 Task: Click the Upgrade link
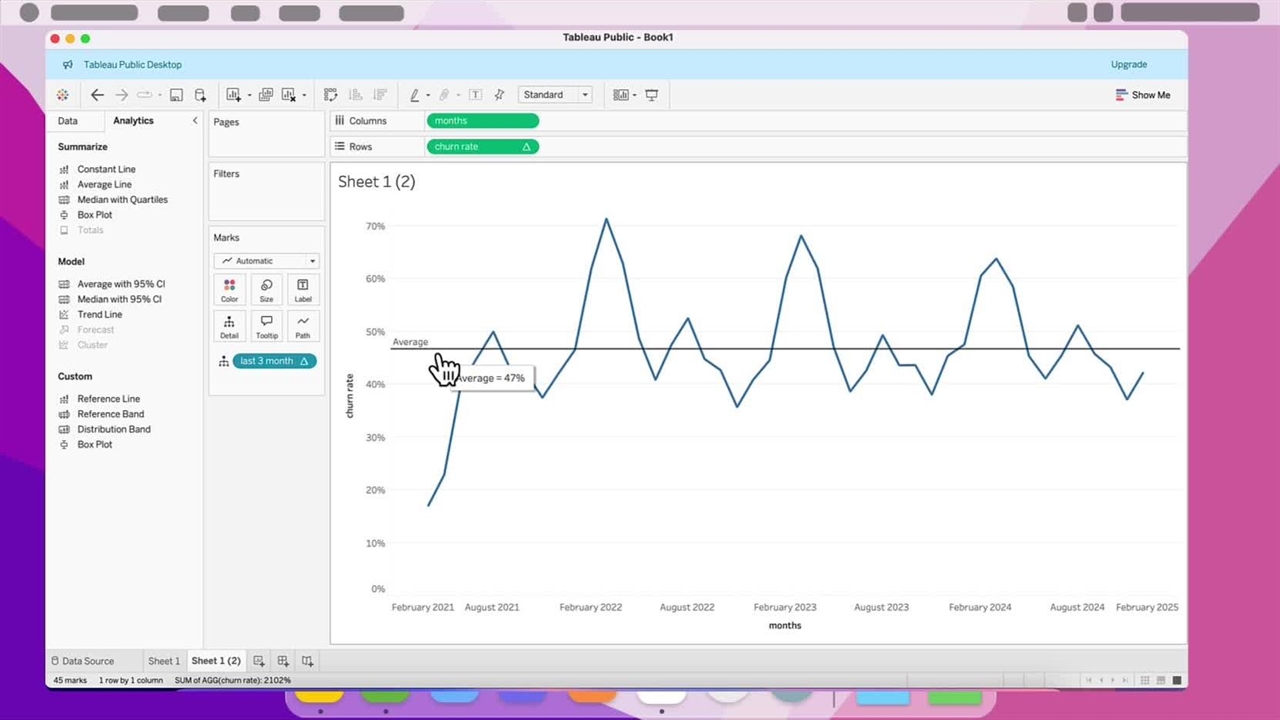pyautogui.click(x=1129, y=65)
